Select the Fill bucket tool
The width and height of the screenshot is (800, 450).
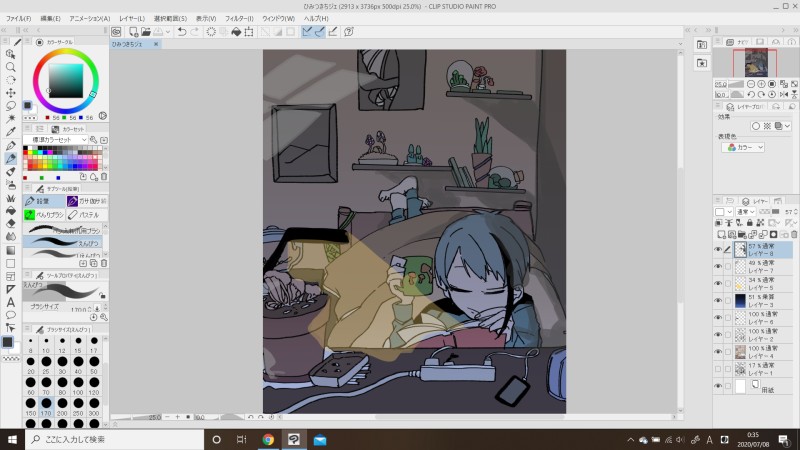[x=10, y=211]
